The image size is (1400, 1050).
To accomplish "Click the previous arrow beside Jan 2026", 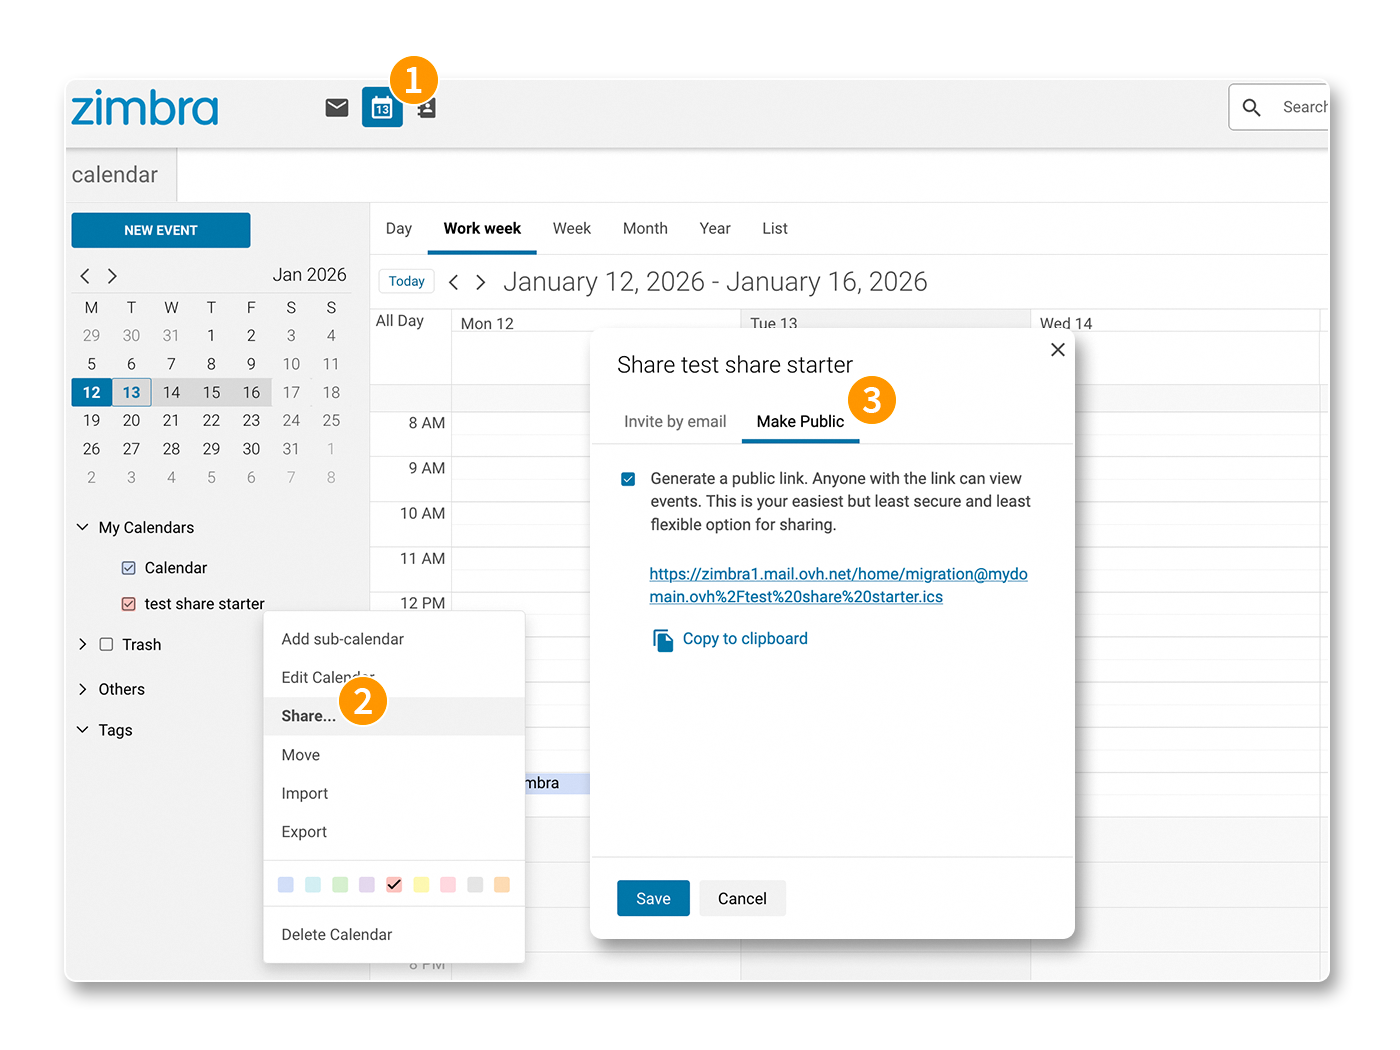I will 85,276.
